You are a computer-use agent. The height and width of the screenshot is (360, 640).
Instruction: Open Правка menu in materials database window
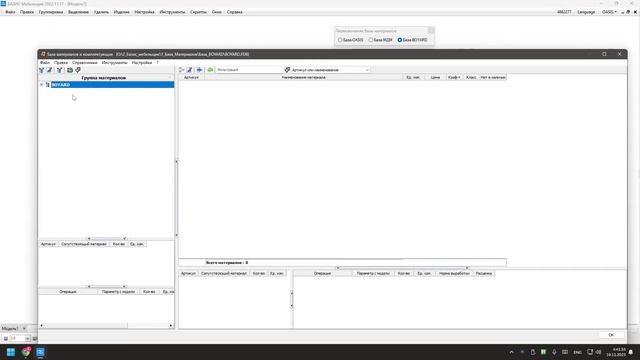pos(61,62)
